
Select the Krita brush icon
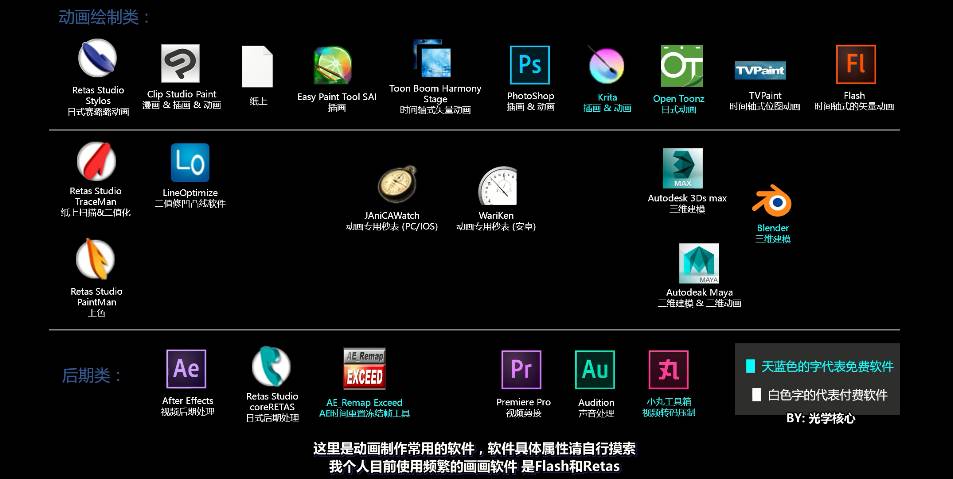click(x=607, y=65)
